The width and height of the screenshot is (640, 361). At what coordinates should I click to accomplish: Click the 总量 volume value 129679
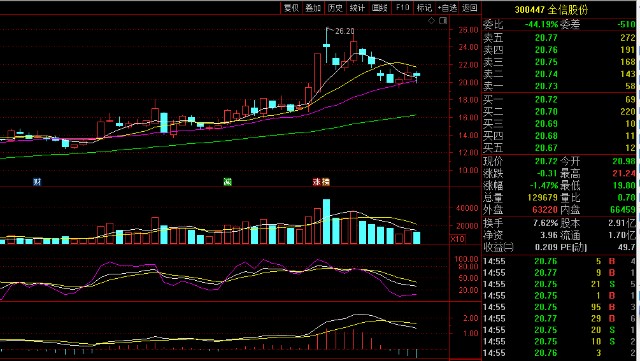(542, 198)
